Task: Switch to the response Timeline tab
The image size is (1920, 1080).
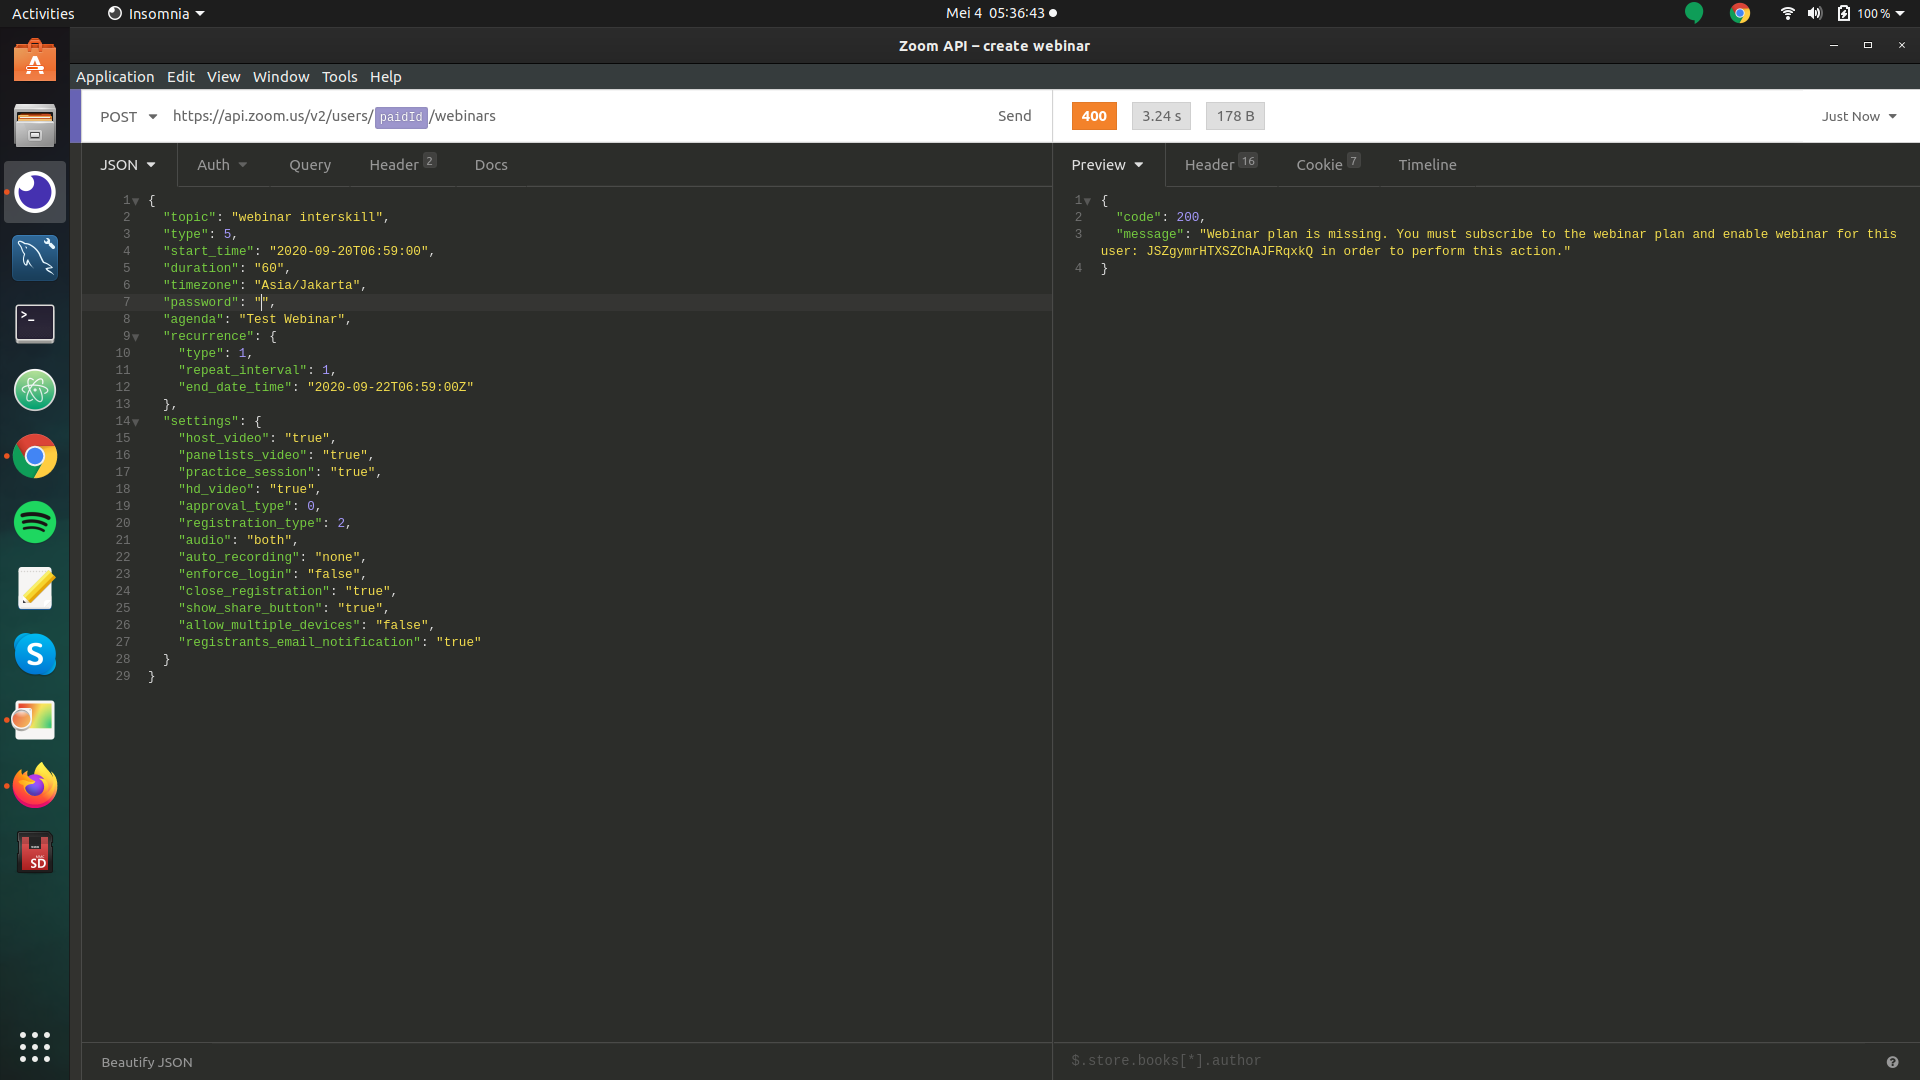Action: click(x=1427, y=165)
